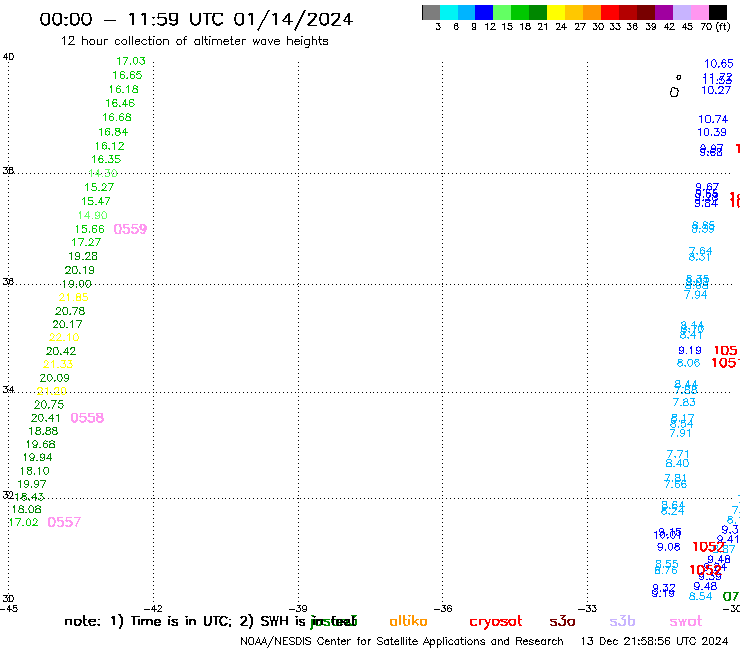Click the wave height value 20.09

click(54, 378)
